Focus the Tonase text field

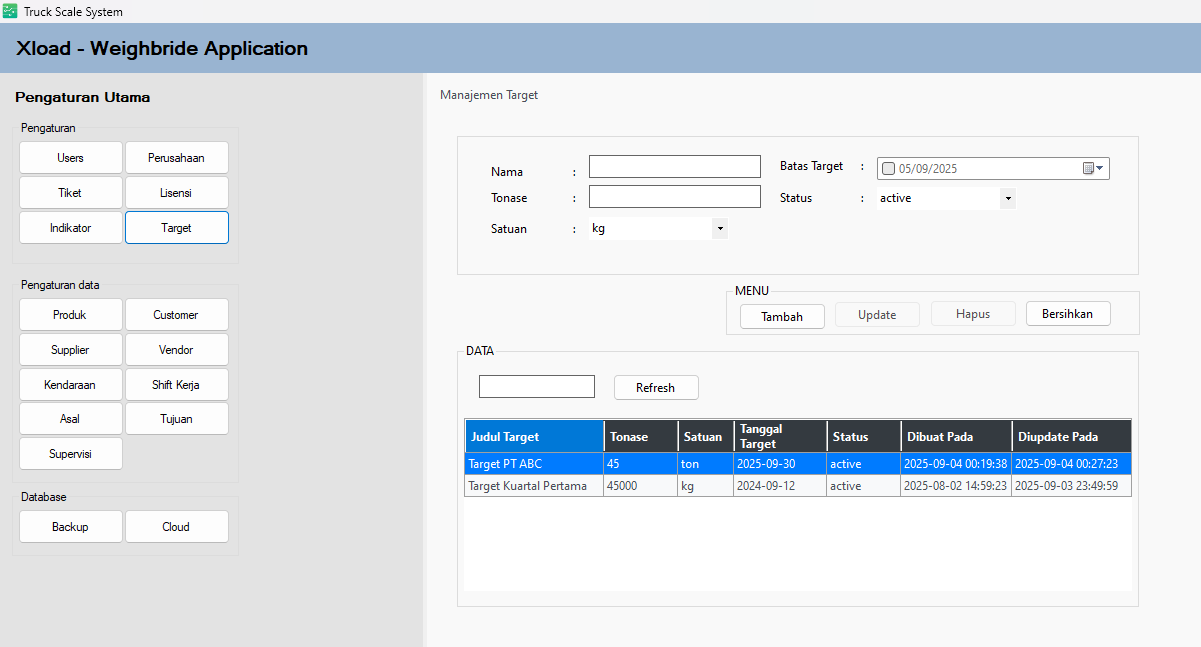(674, 197)
